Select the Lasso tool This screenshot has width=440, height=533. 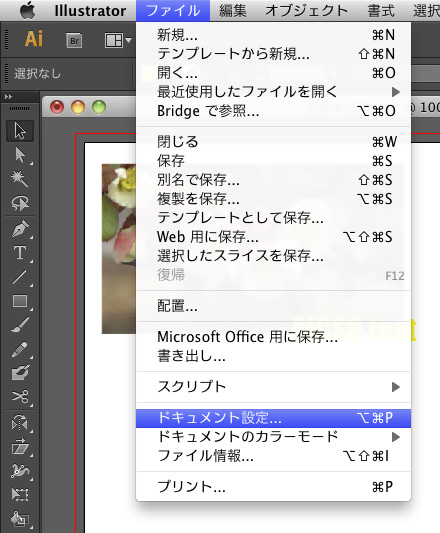pyautogui.click(x=20, y=203)
